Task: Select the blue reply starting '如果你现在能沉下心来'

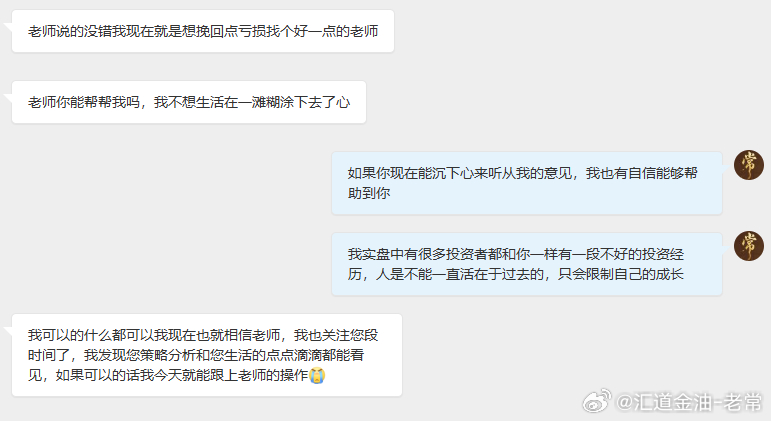Action: click(527, 183)
